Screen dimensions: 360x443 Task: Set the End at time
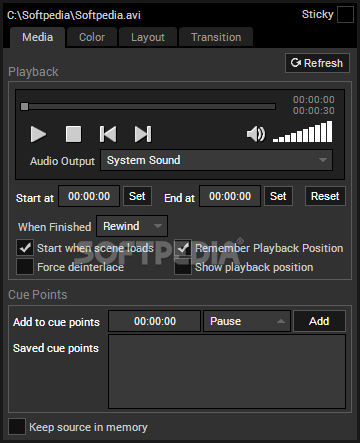click(278, 196)
